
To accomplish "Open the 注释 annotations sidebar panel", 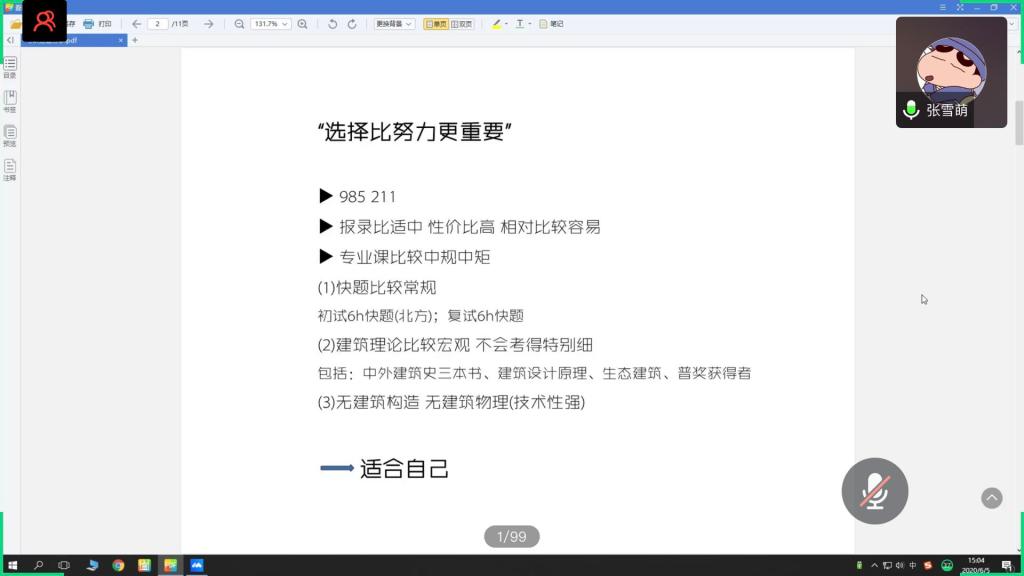I will (10, 169).
